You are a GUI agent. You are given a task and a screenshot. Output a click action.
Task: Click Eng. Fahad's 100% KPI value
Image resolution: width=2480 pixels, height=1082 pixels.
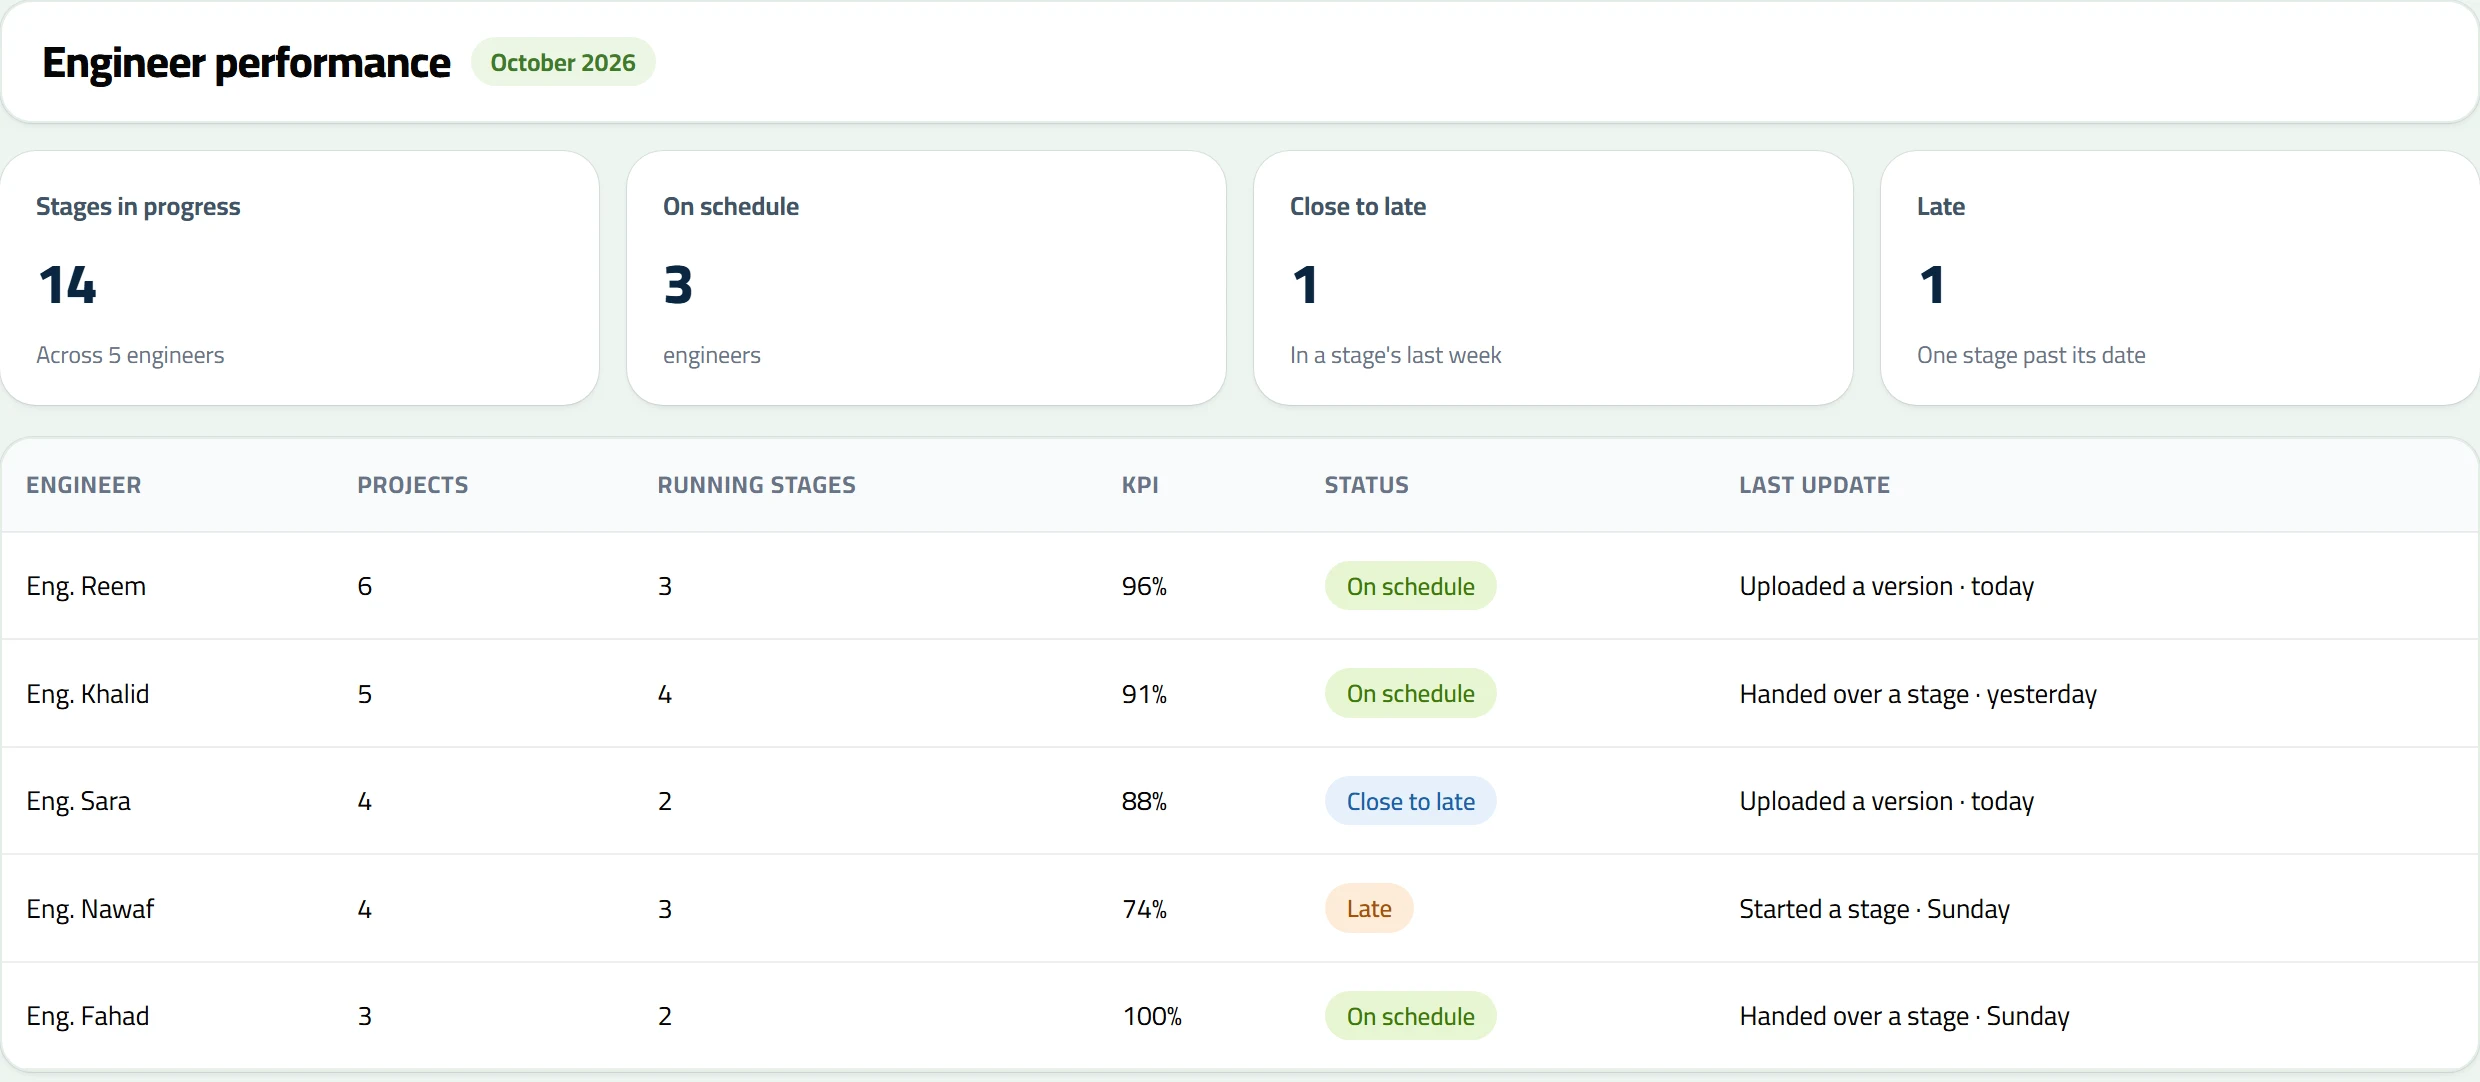coord(1151,1016)
